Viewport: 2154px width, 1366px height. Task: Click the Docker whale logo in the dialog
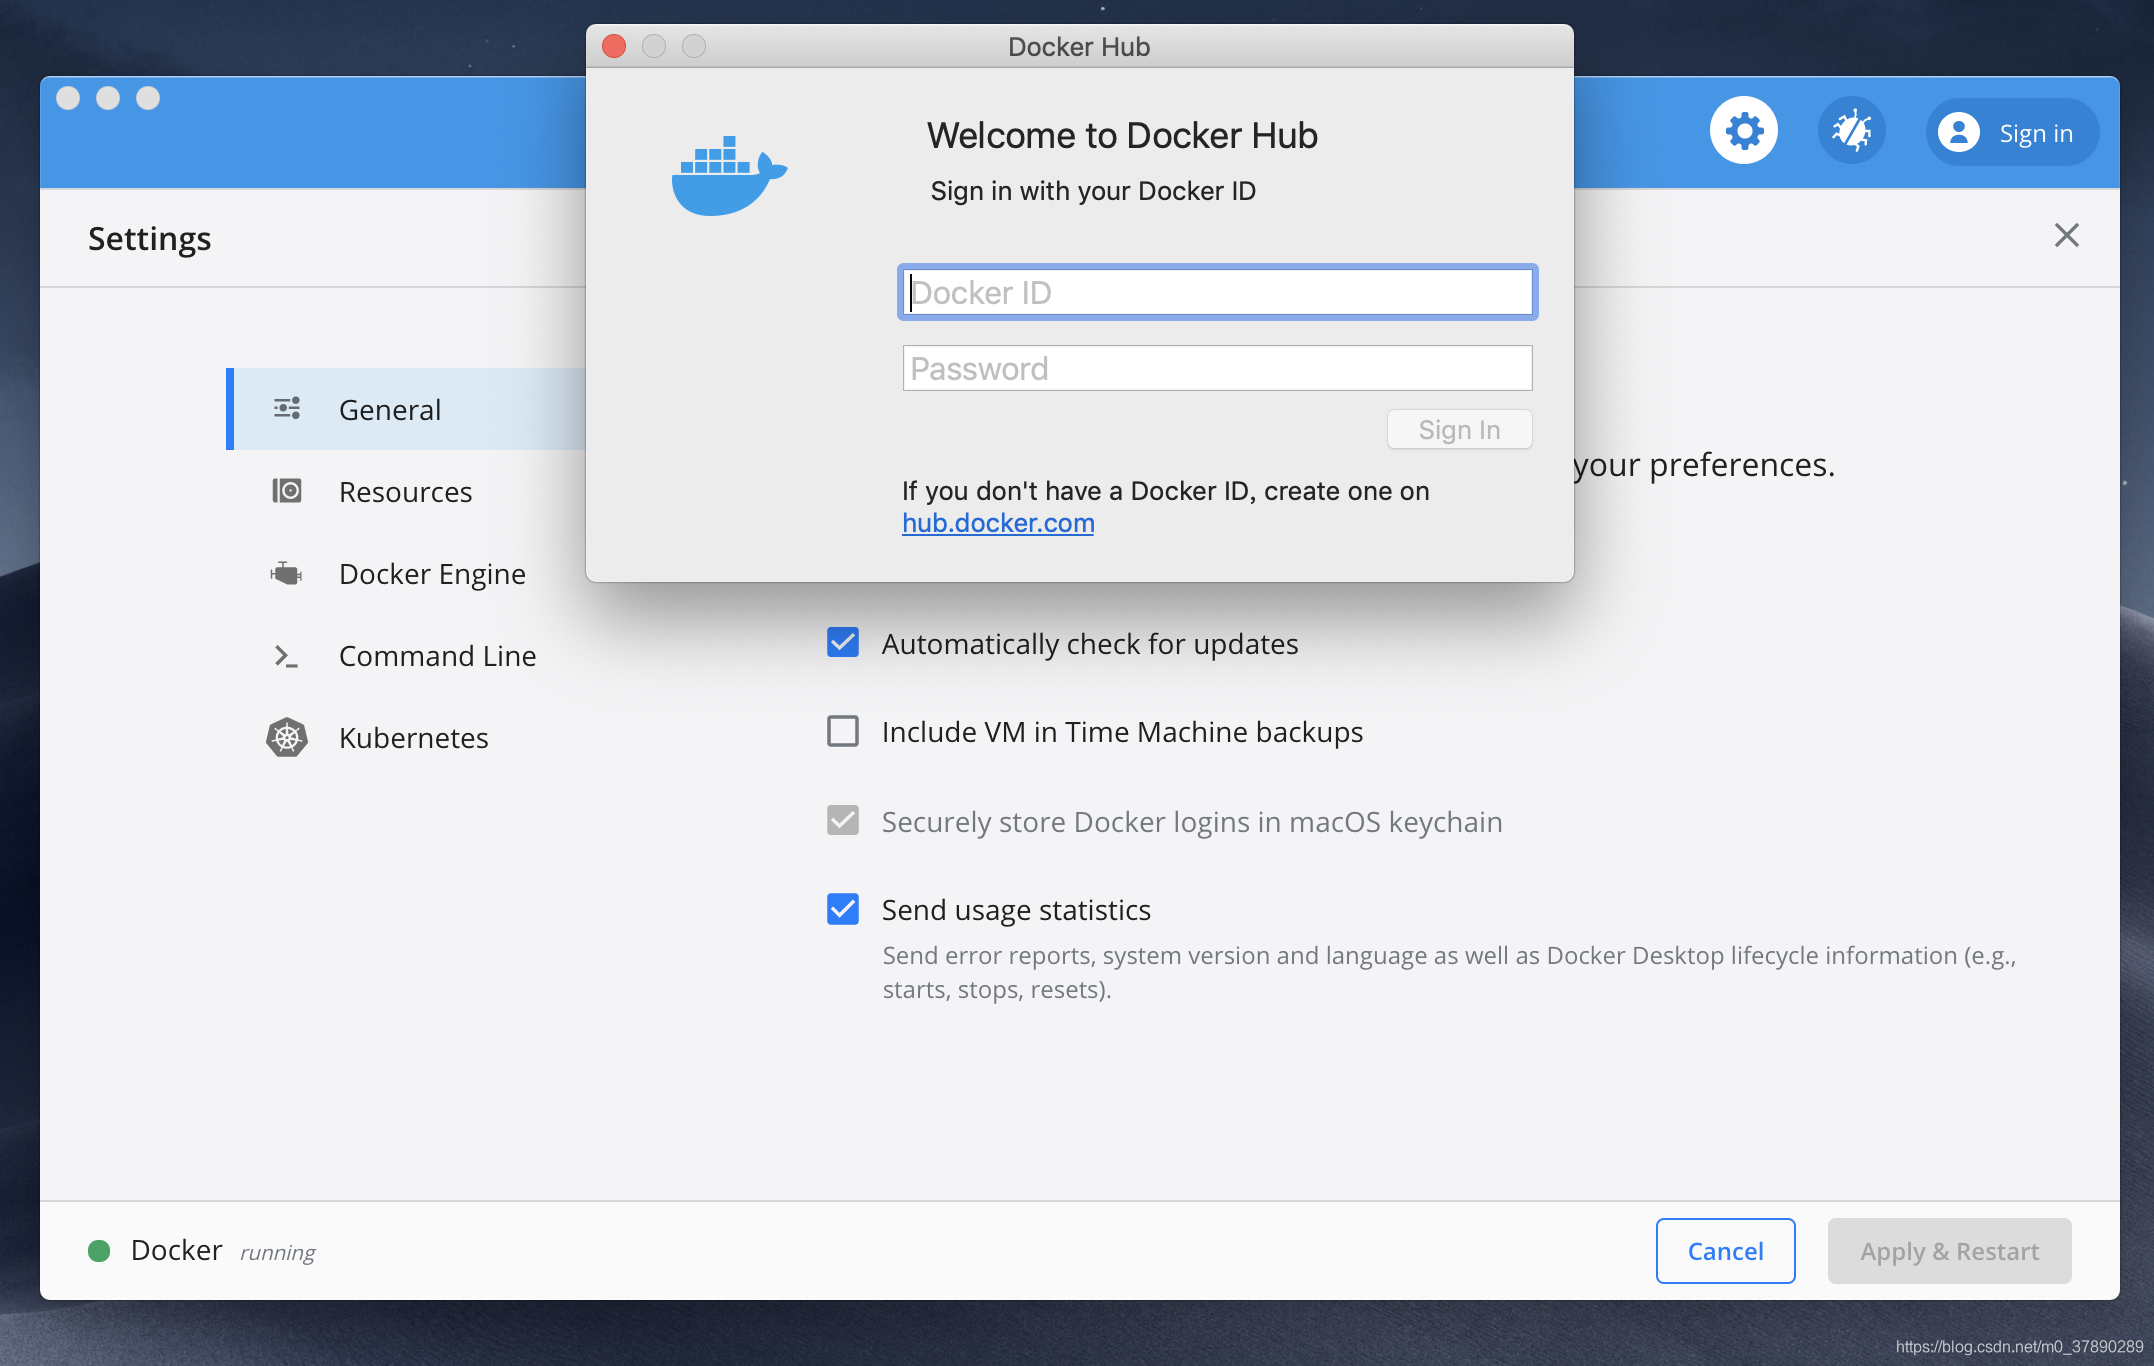729,176
